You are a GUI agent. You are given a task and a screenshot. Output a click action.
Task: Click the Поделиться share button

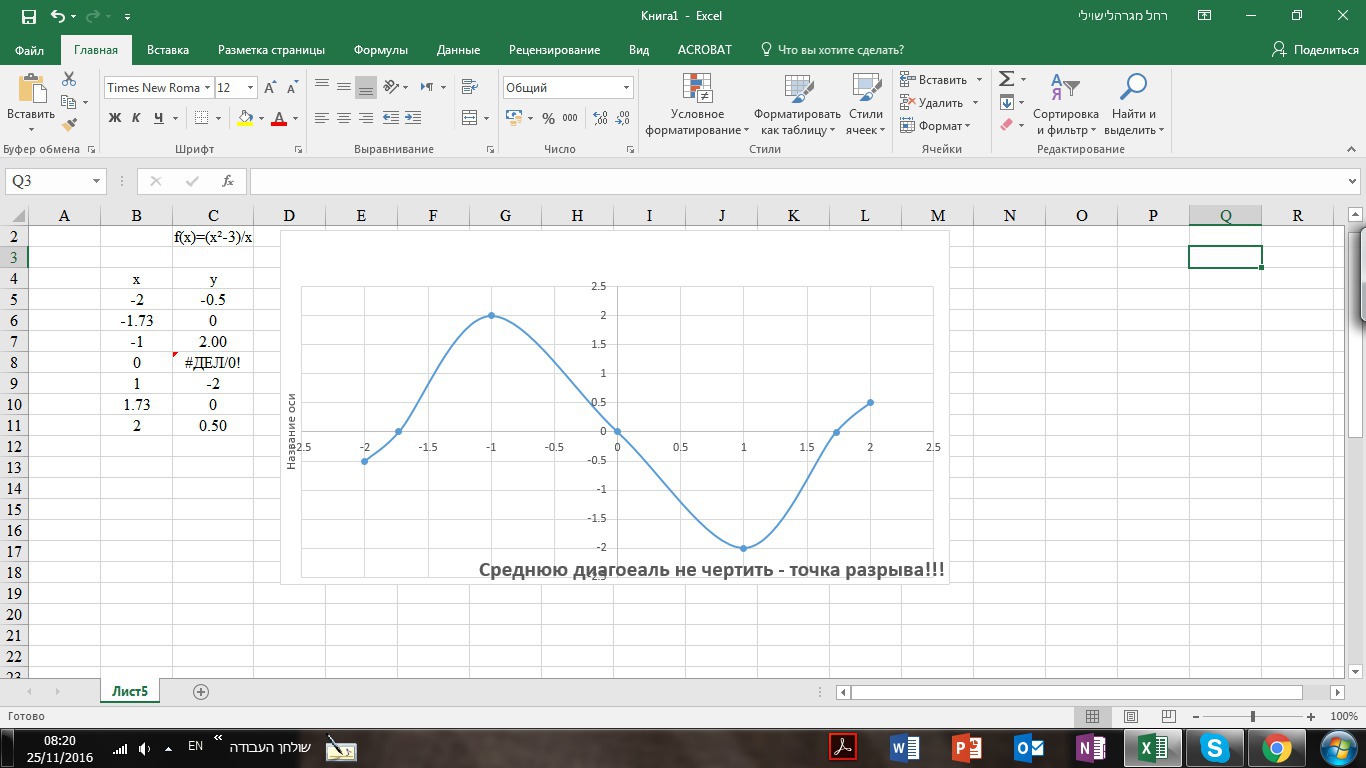point(1315,50)
